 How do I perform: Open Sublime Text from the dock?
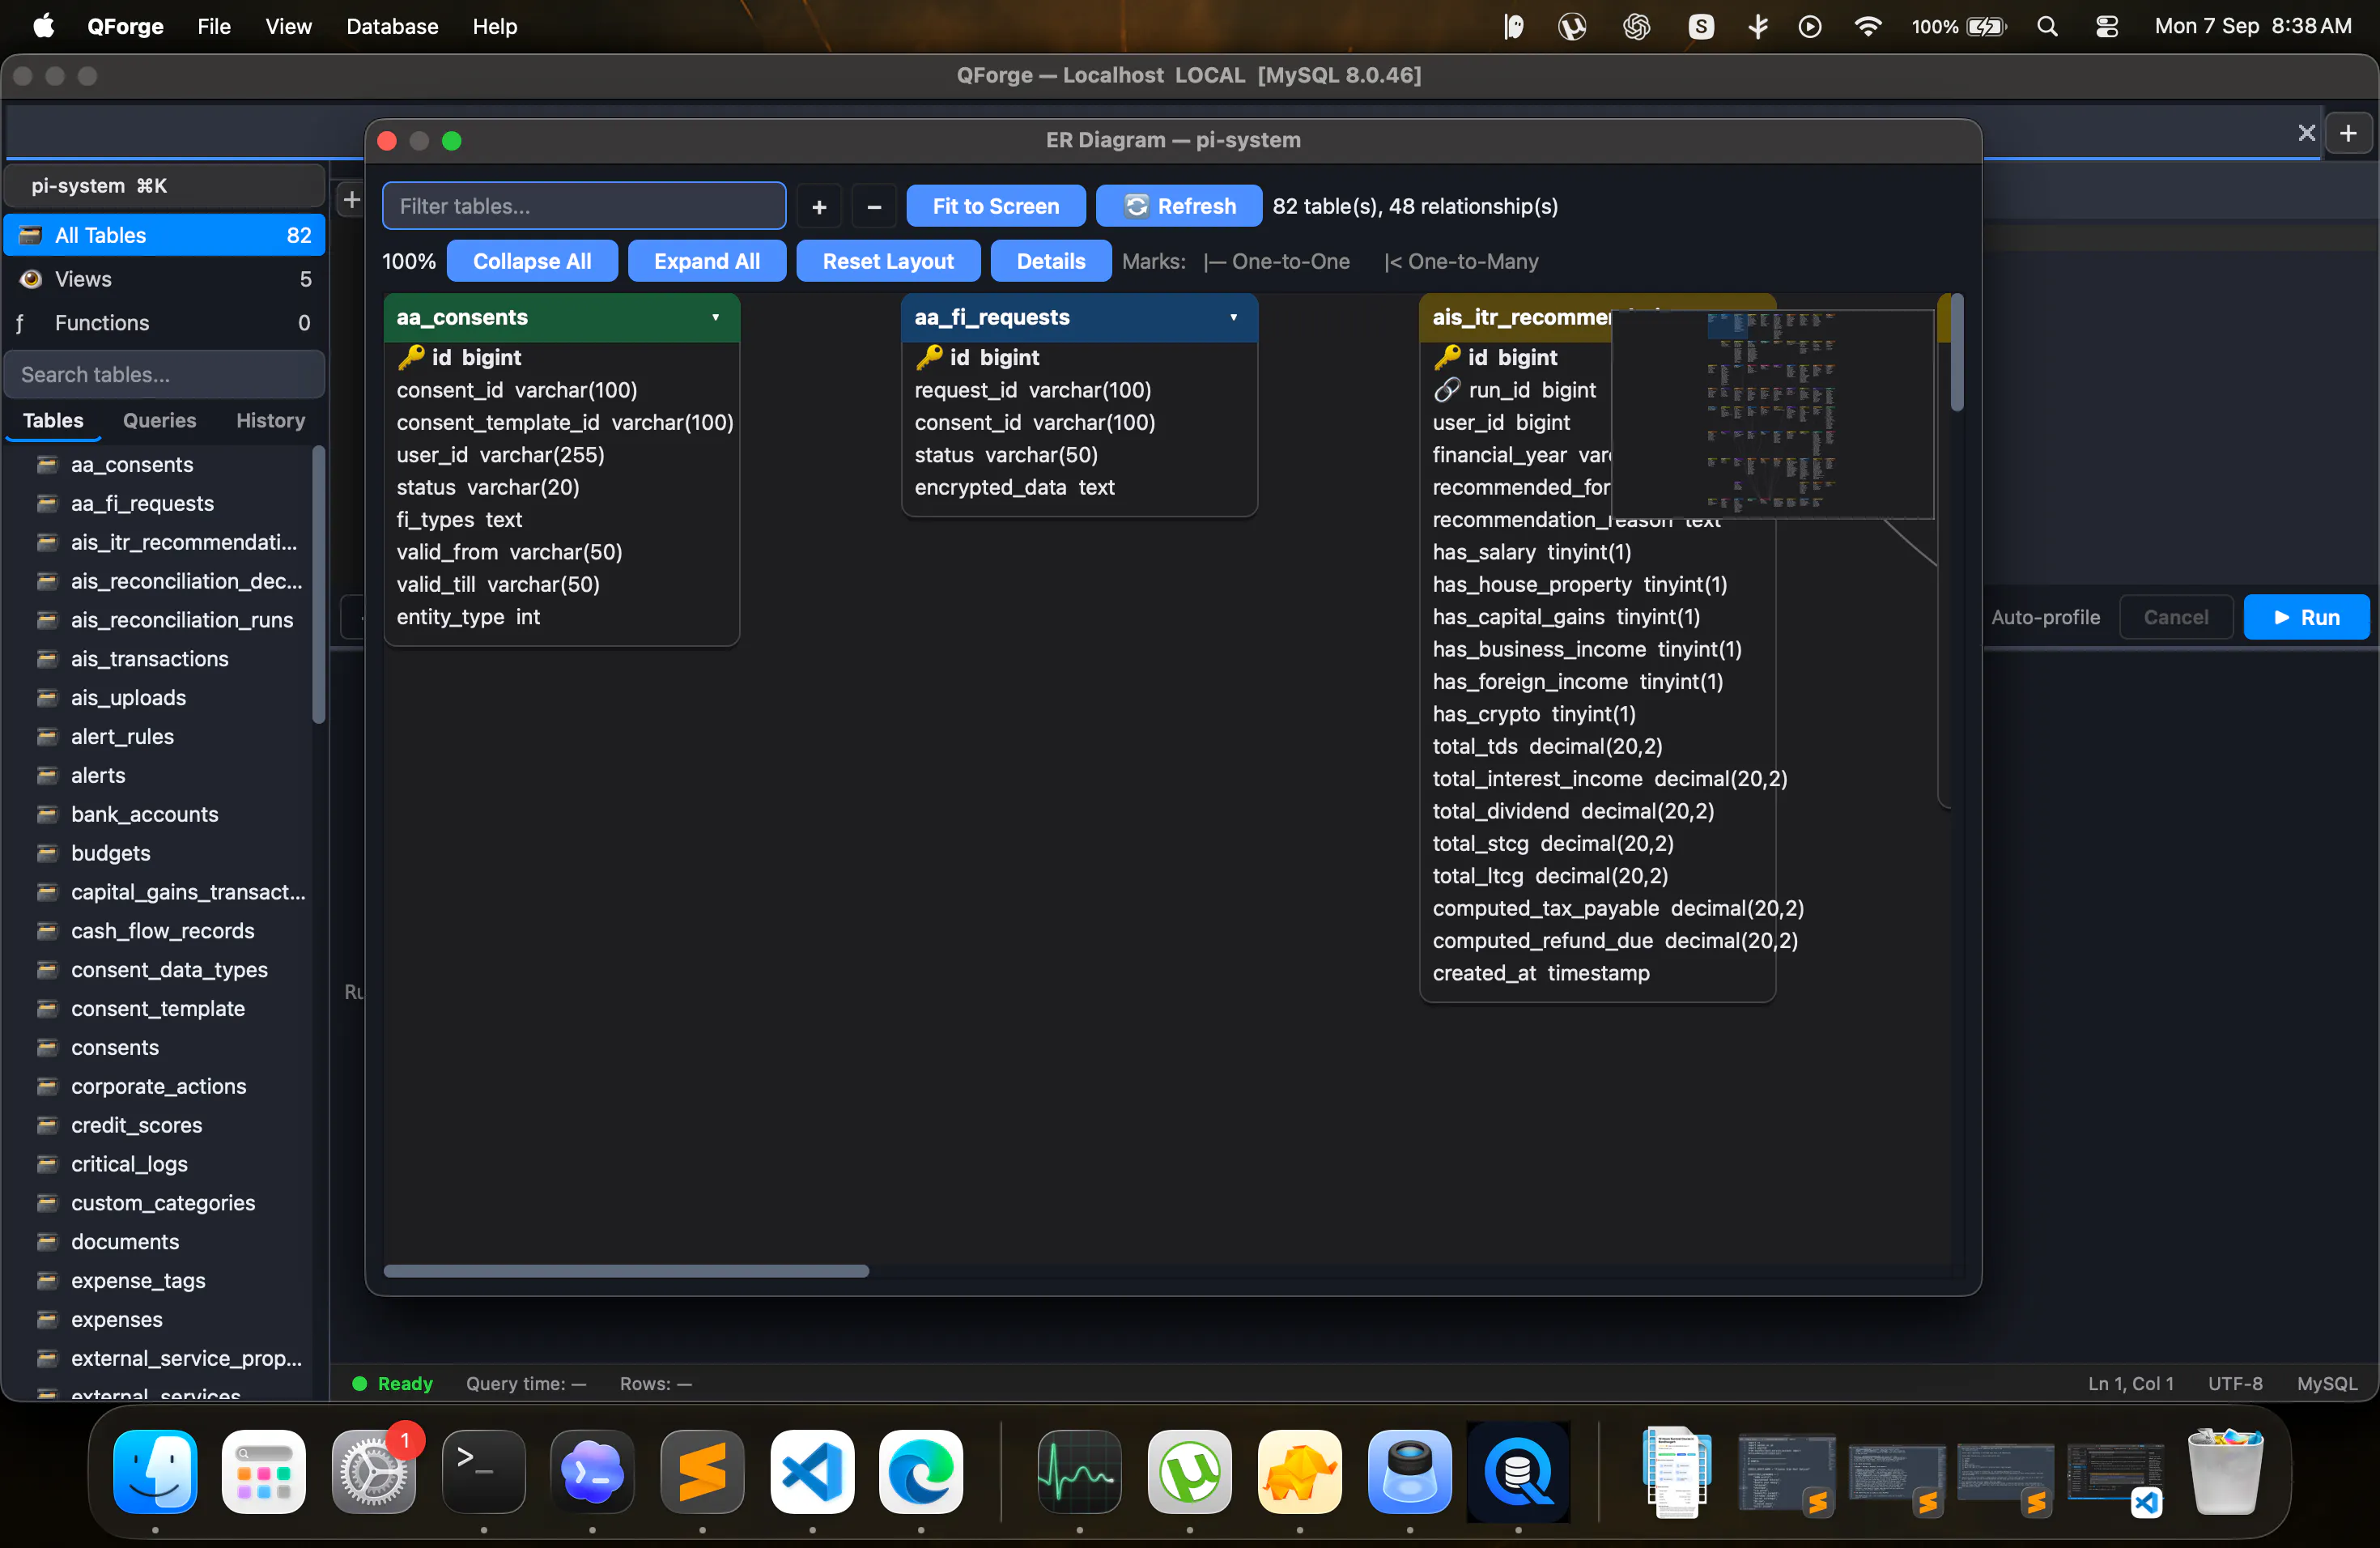(x=702, y=1472)
